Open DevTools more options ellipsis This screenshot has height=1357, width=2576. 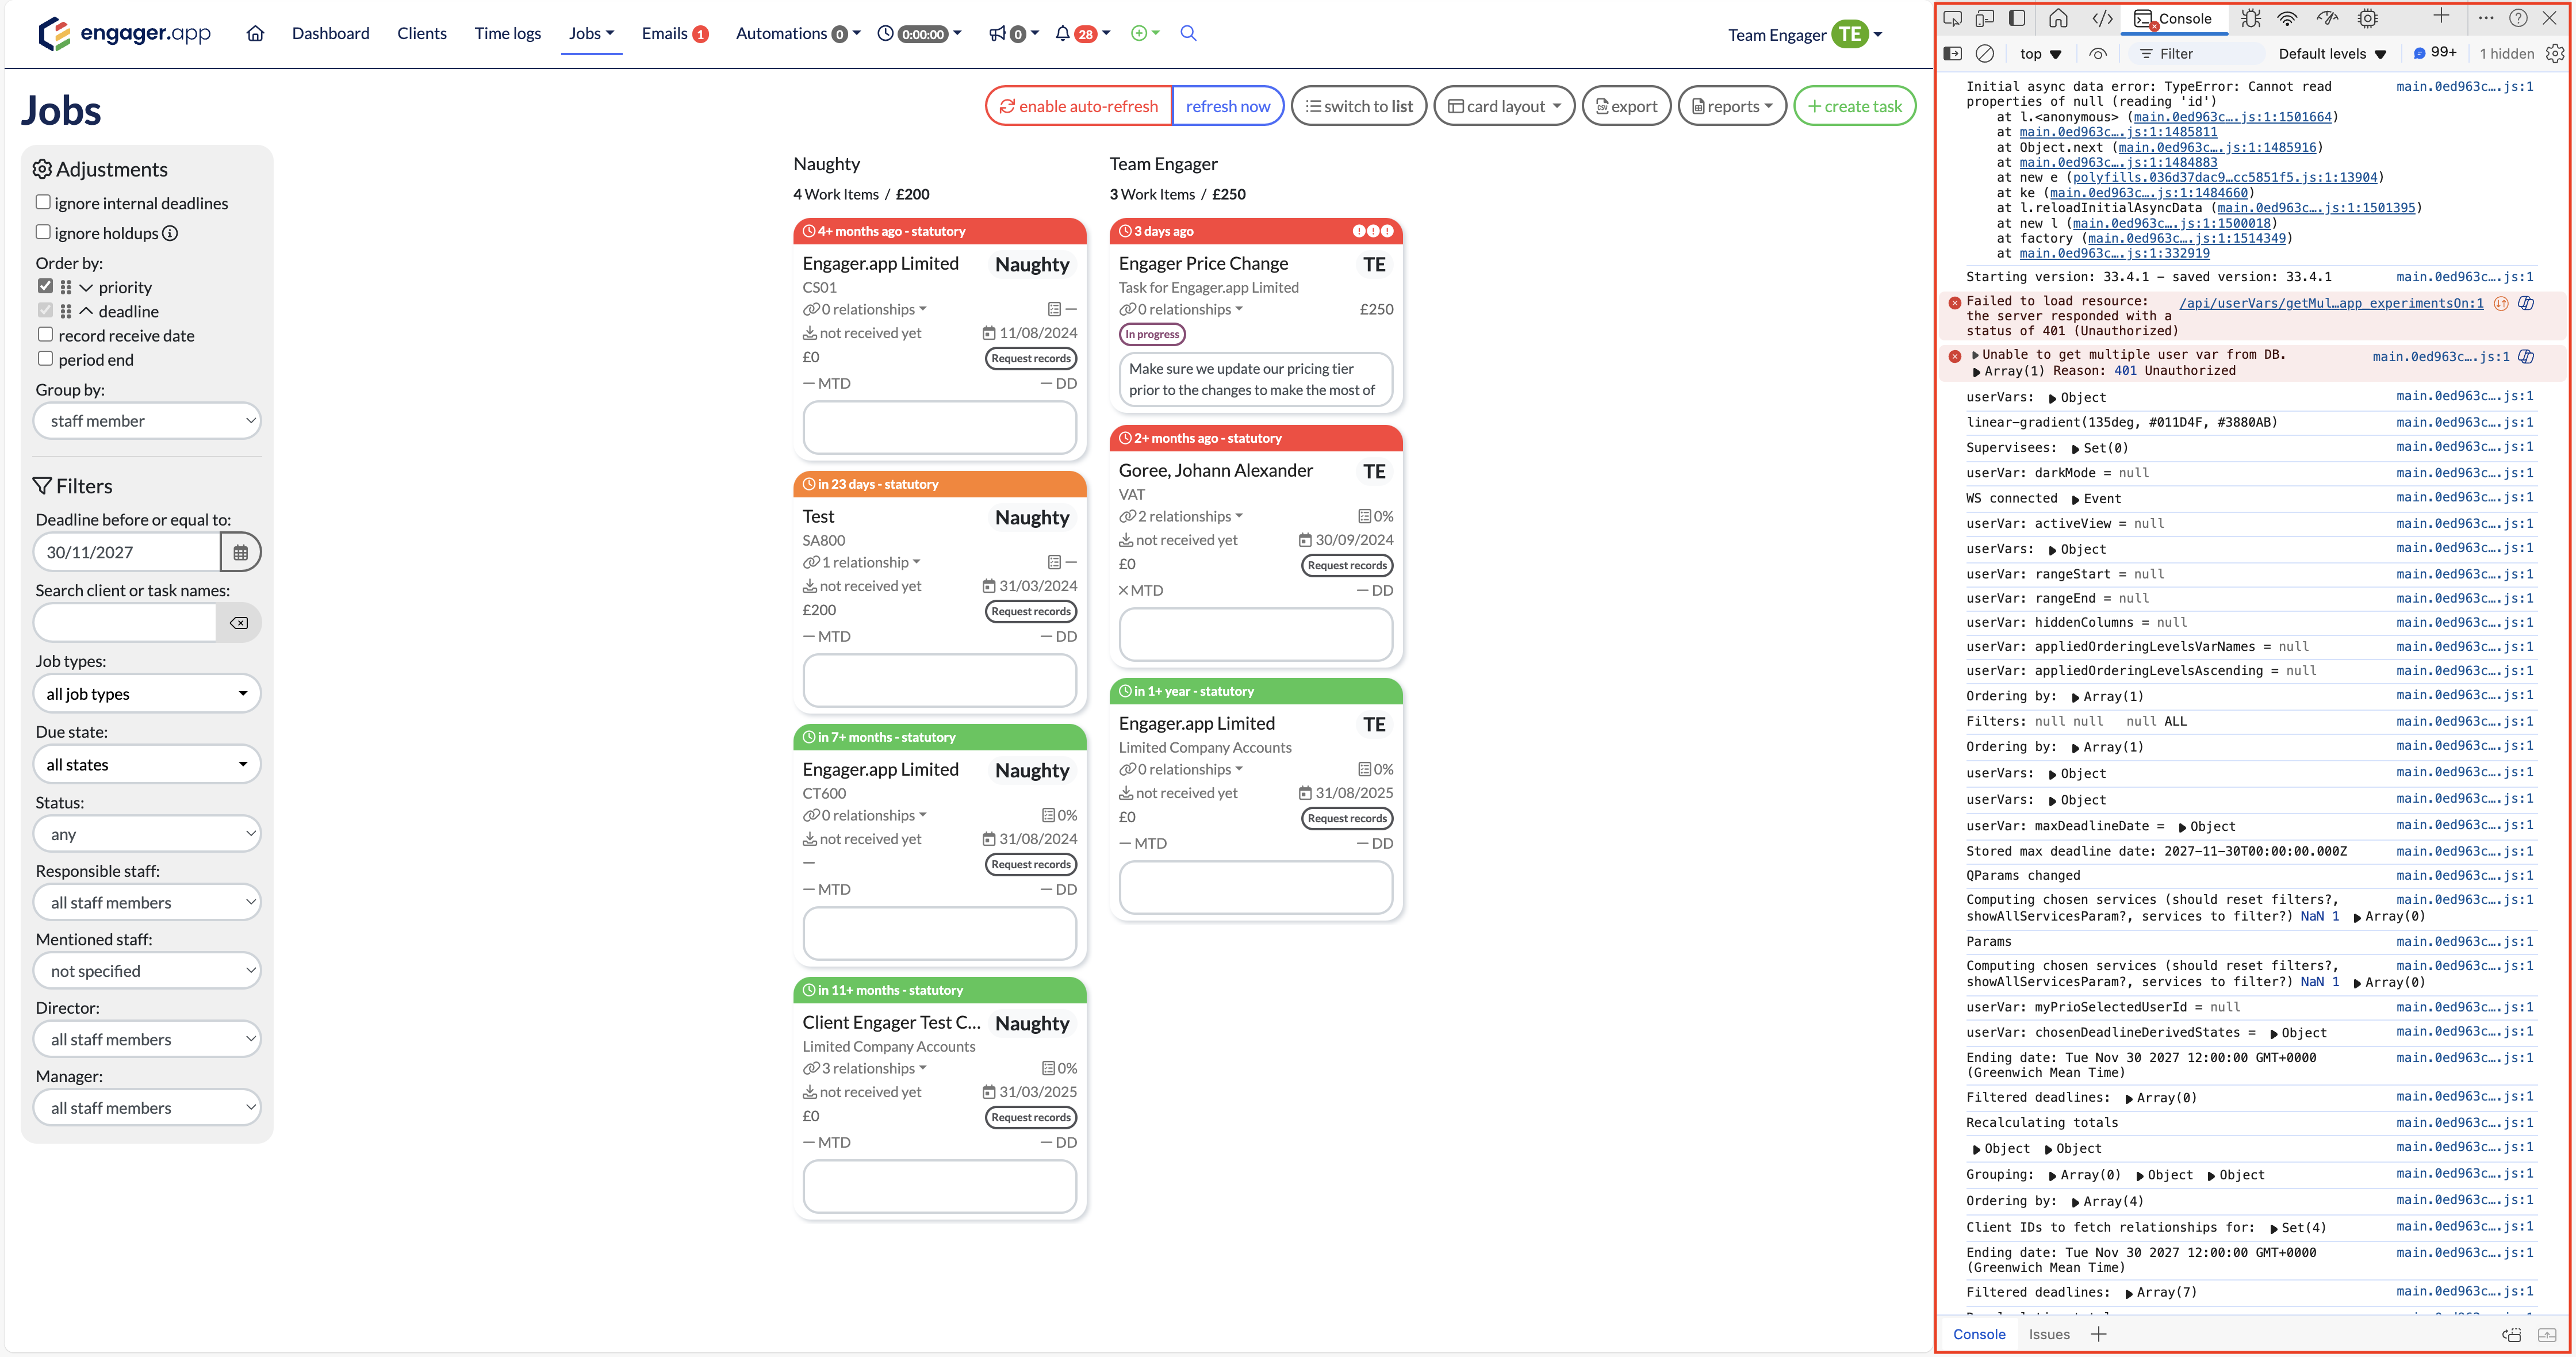coord(2486,18)
